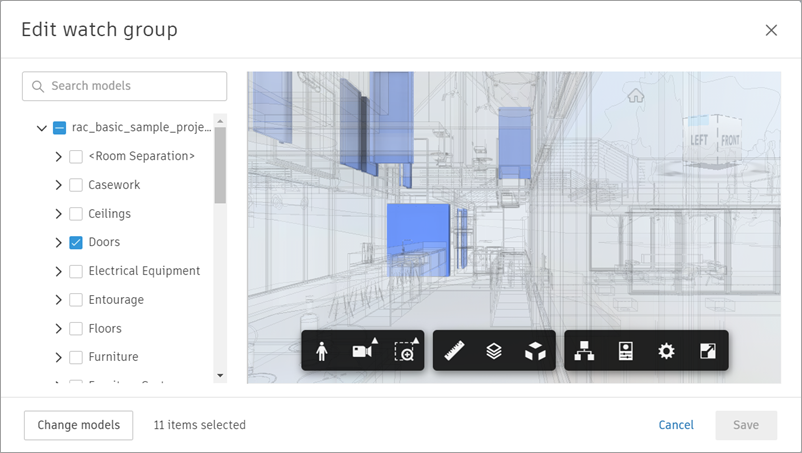Toggle the rac_basic_sample_project checkbox
Image resolution: width=802 pixels, height=453 pixels.
coord(59,128)
